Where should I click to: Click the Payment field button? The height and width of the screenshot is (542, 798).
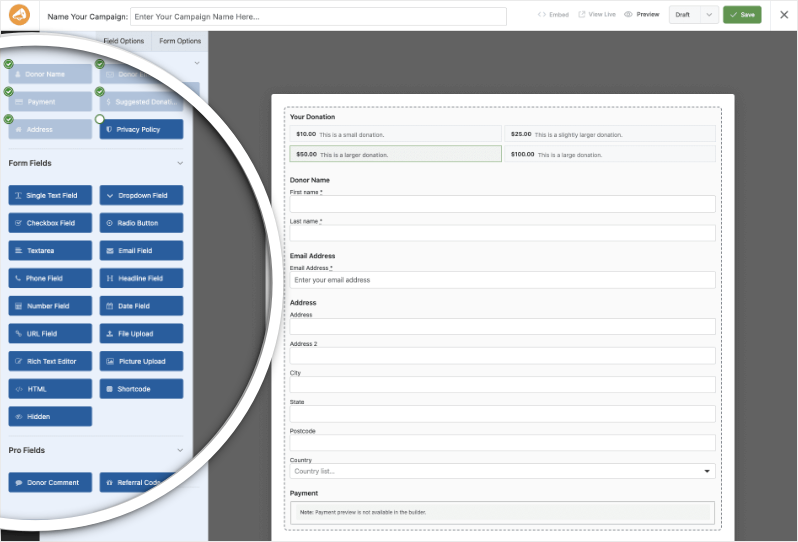coord(50,102)
